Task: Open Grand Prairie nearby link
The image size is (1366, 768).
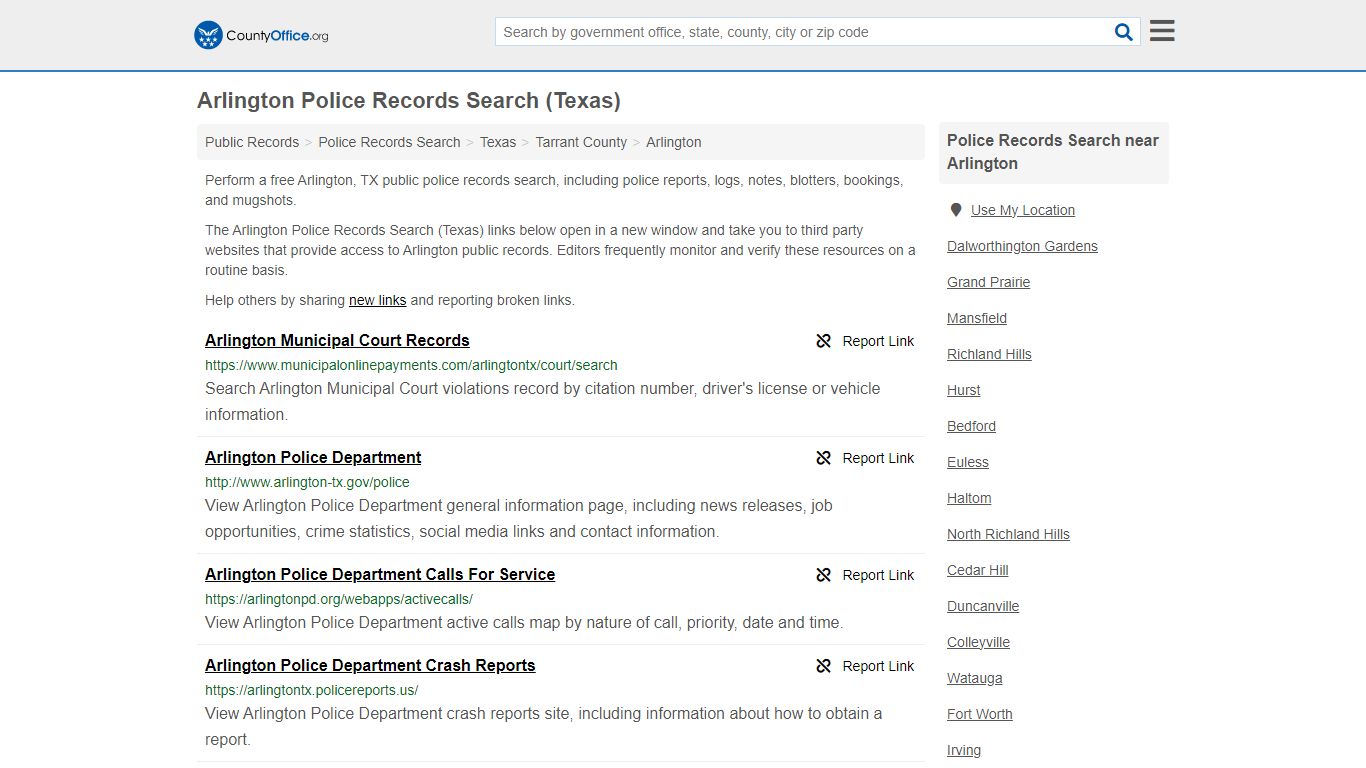Action: [x=988, y=282]
